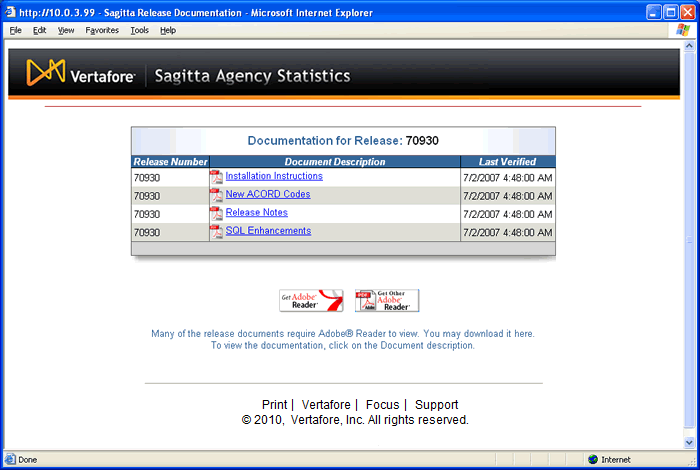Visit the Vertafore footer link
This screenshot has width=700, height=470.
click(x=326, y=404)
